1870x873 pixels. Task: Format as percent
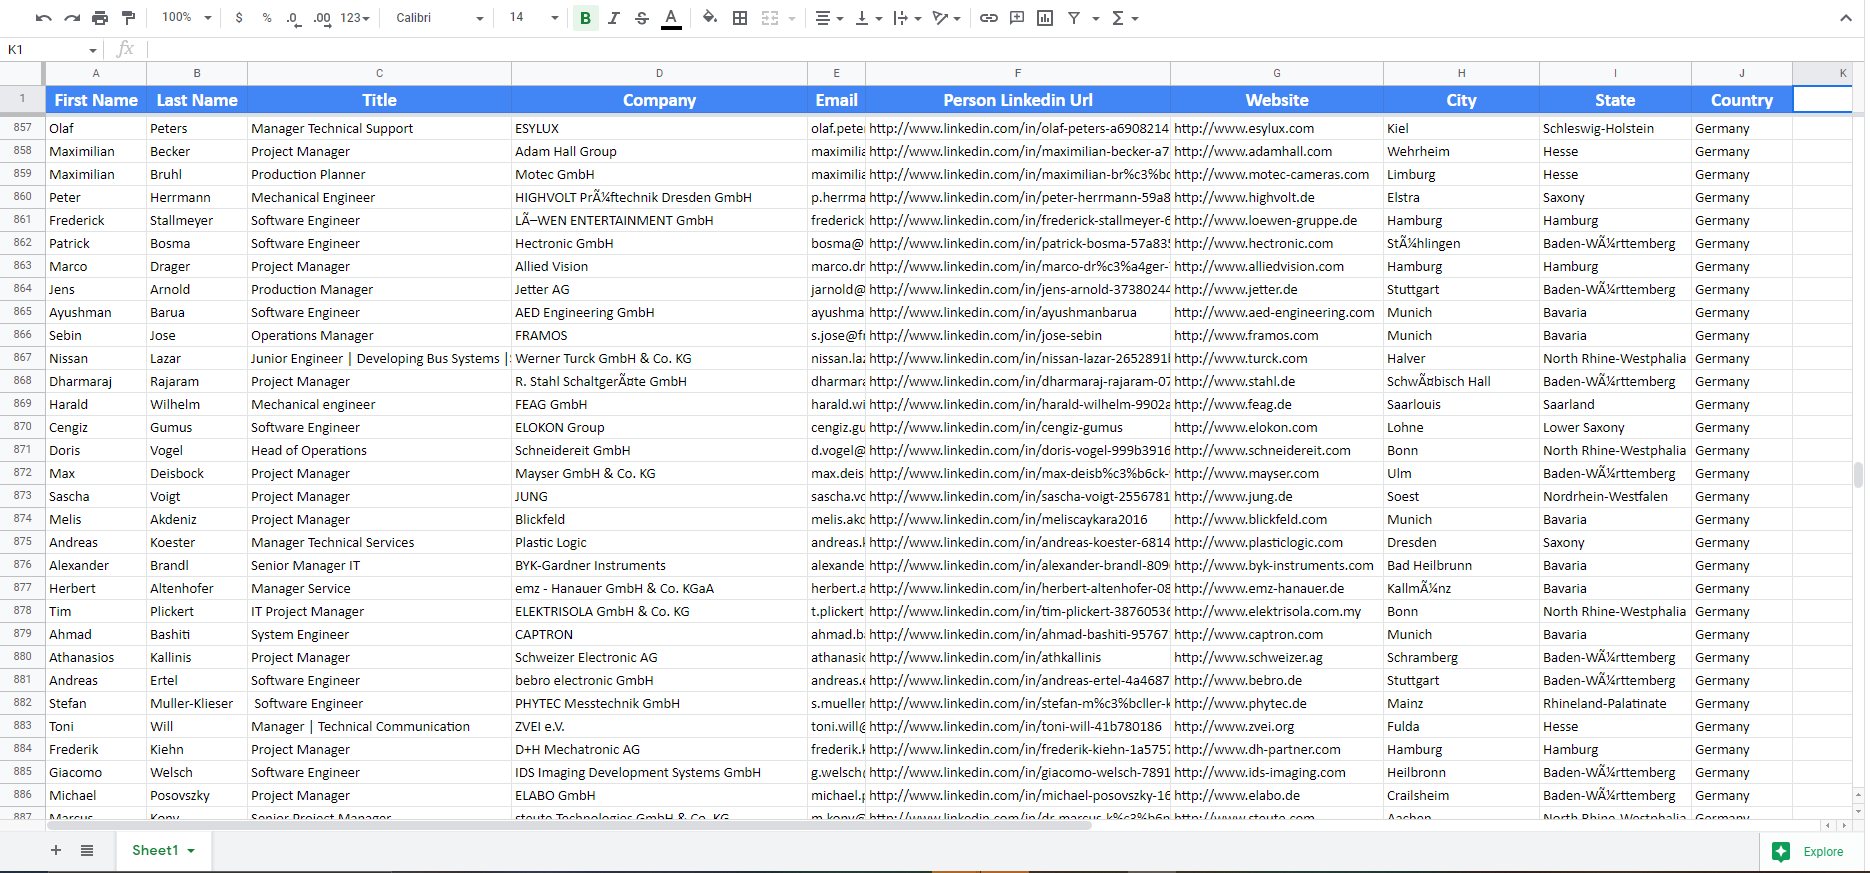pyautogui.click(x=267, y=18)
